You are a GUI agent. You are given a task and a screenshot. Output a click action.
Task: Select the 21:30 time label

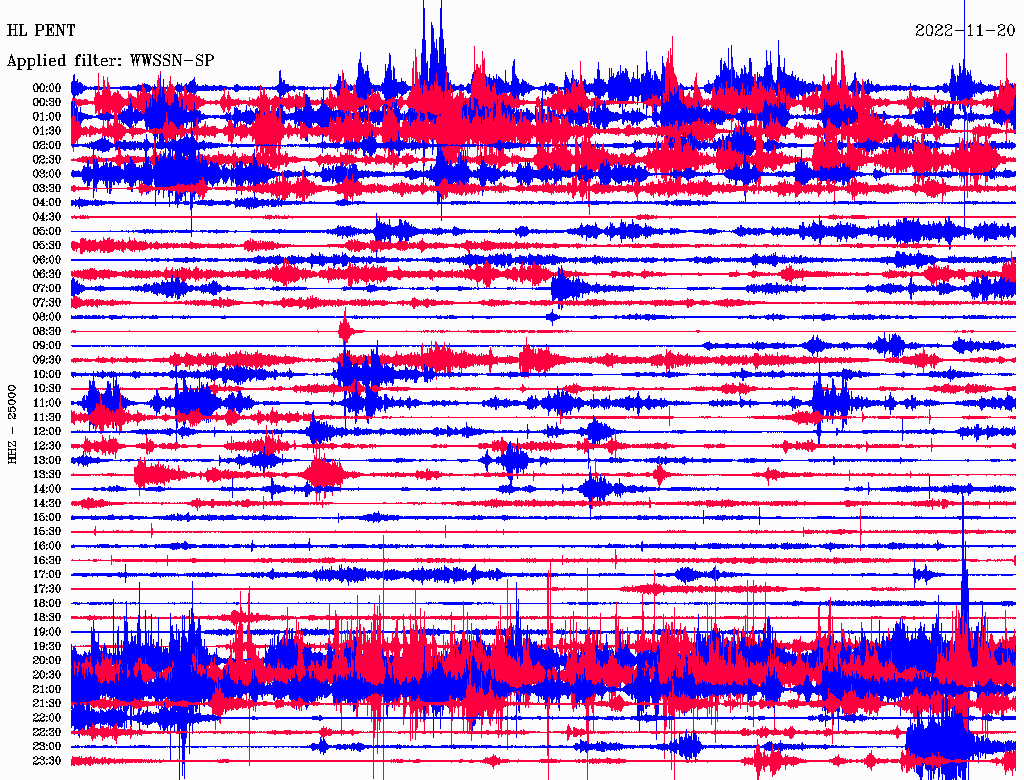[47, 704]
